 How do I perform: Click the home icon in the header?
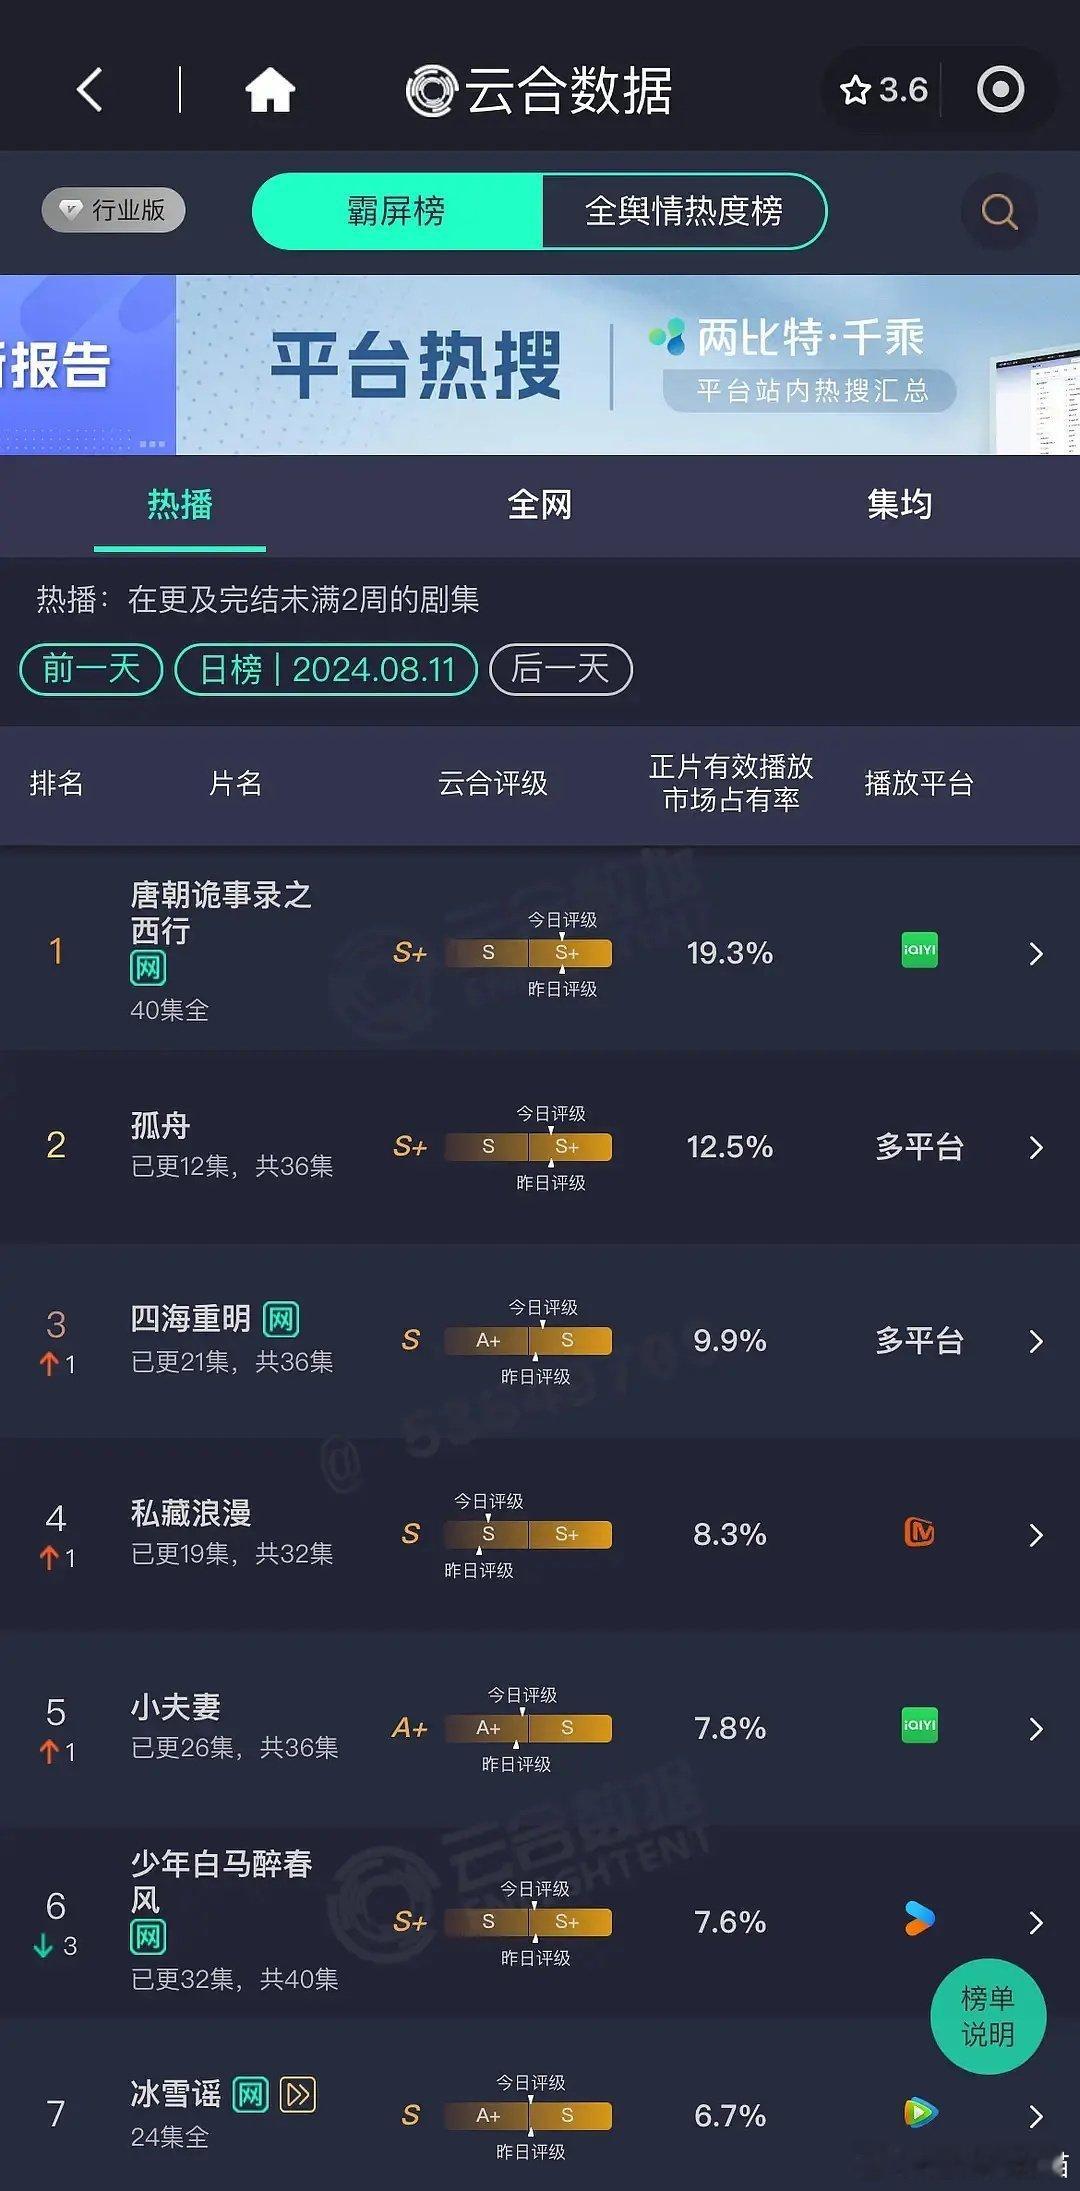[268, 89]
